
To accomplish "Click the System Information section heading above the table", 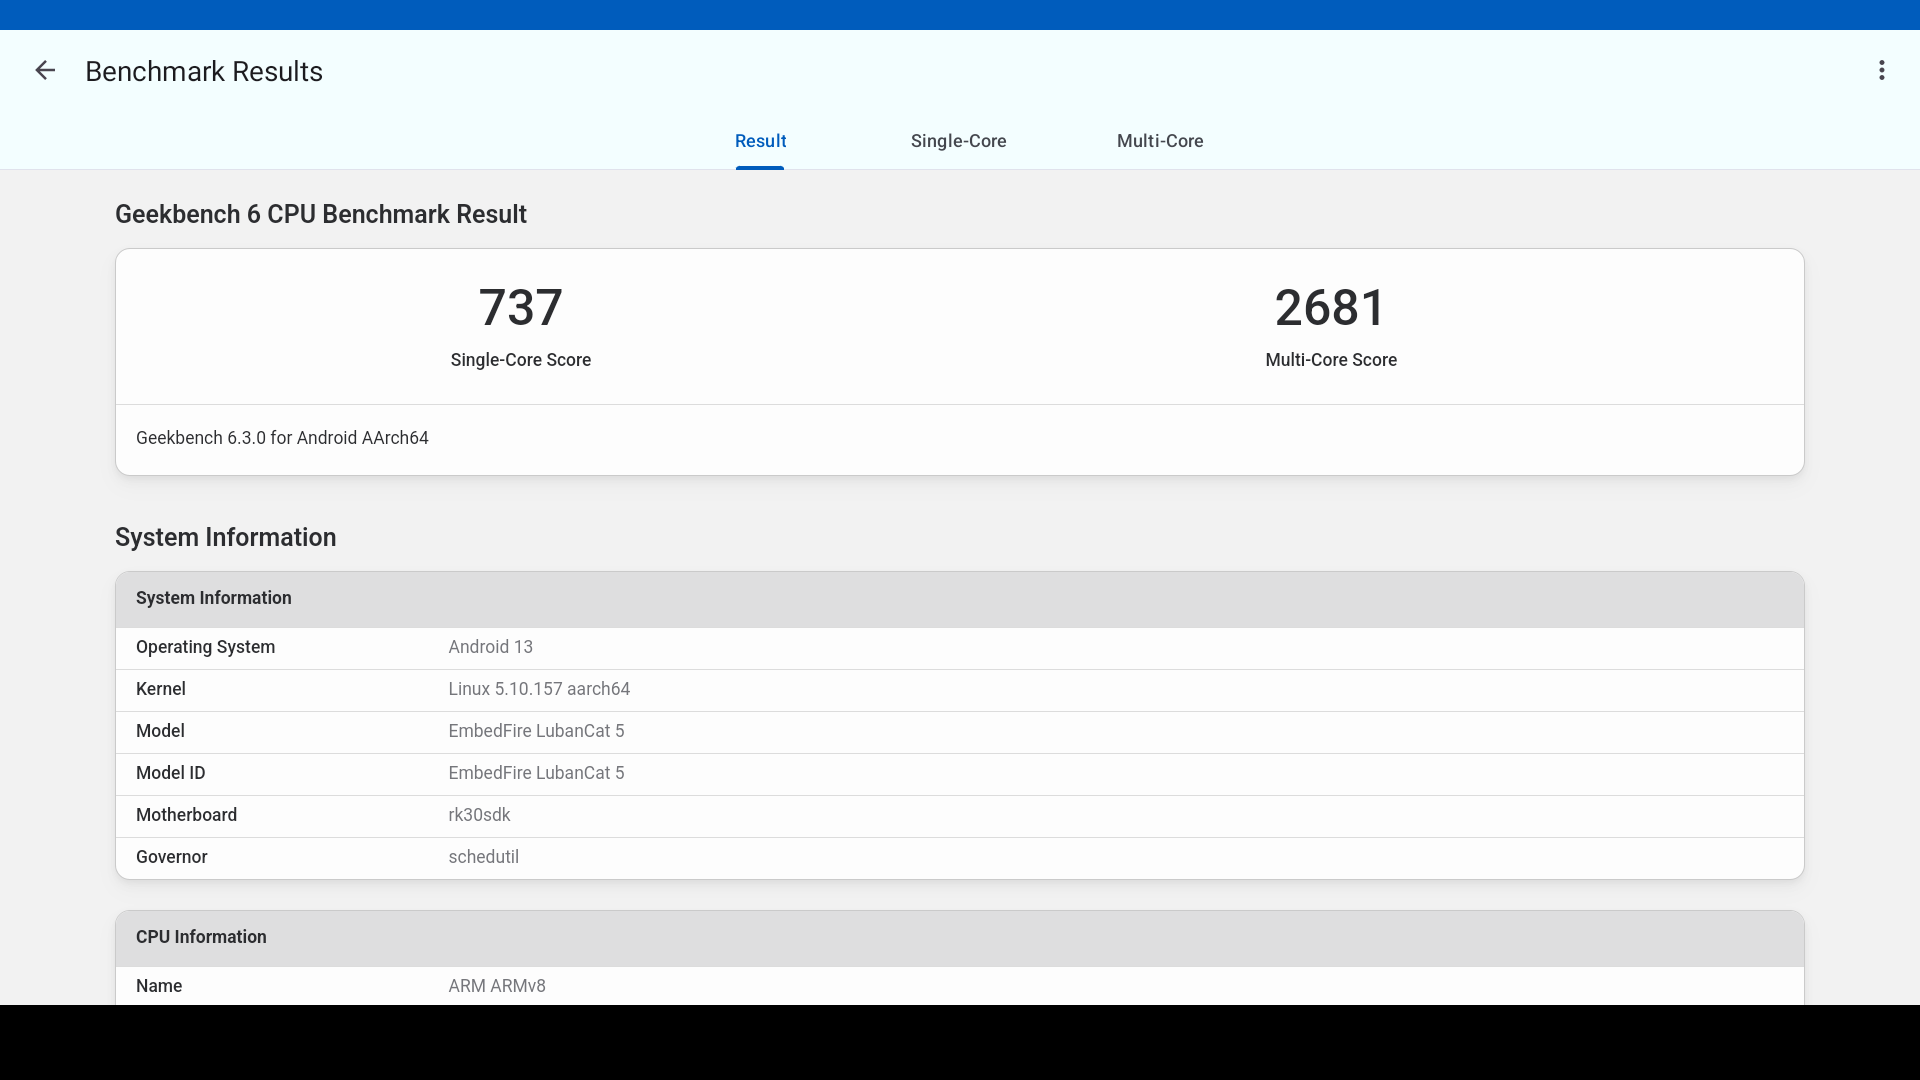I will (225, 537).
